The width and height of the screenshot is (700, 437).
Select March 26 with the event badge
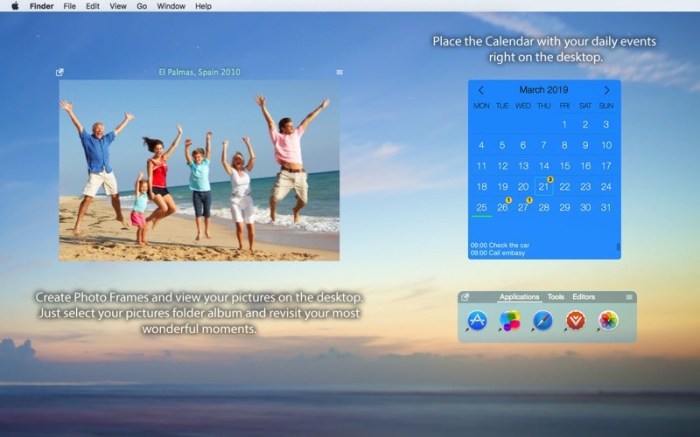click(x=502, y=207)
